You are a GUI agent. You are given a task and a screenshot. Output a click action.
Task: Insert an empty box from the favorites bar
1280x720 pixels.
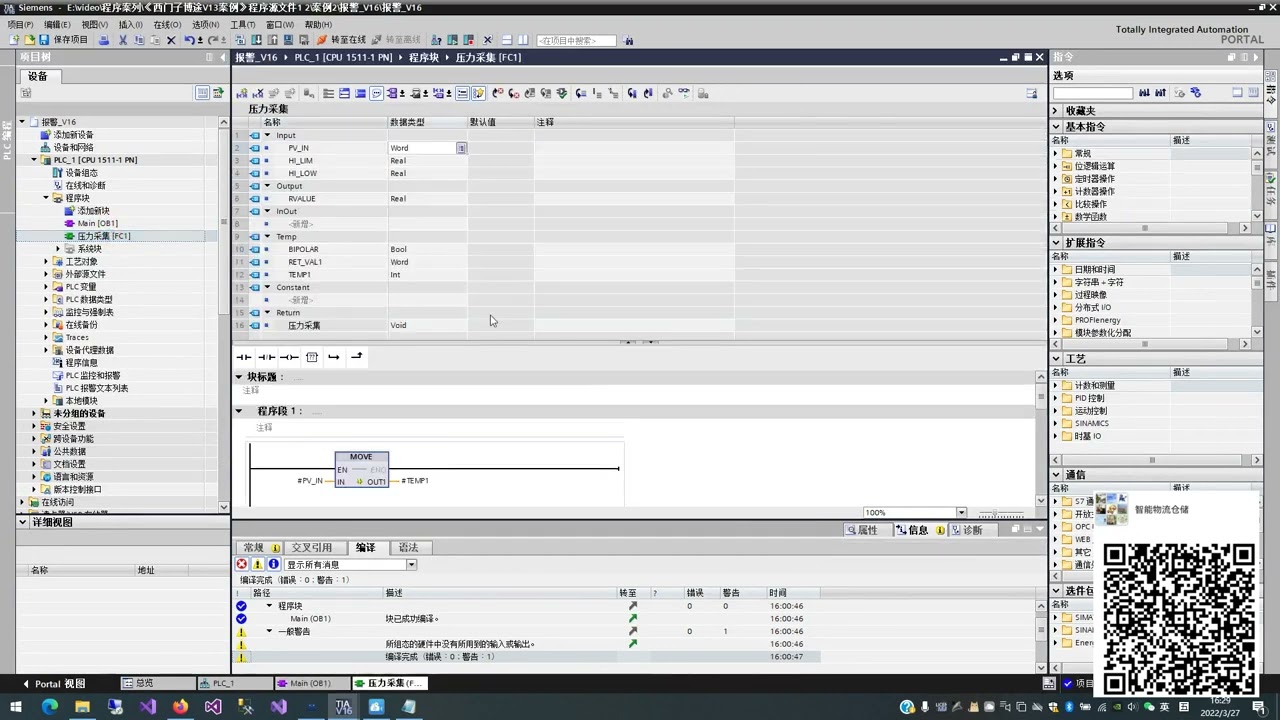point(312,357)
